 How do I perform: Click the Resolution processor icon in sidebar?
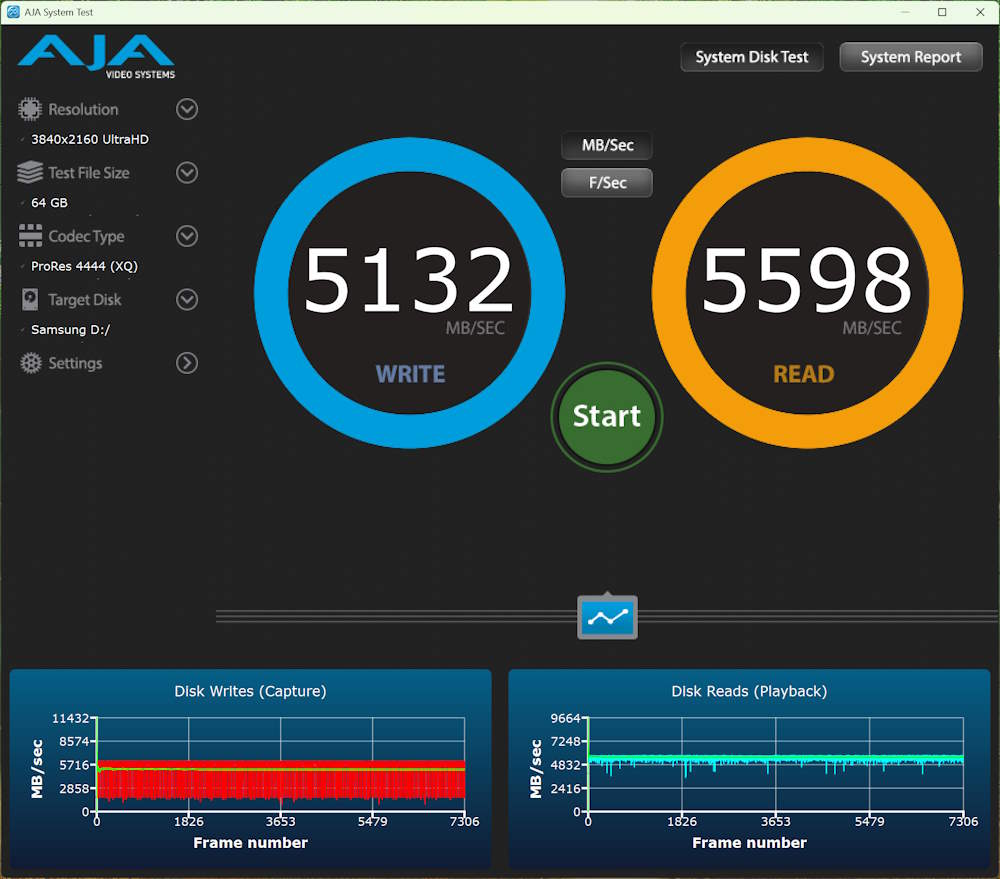pyautogui.click(x=29, y=109)
